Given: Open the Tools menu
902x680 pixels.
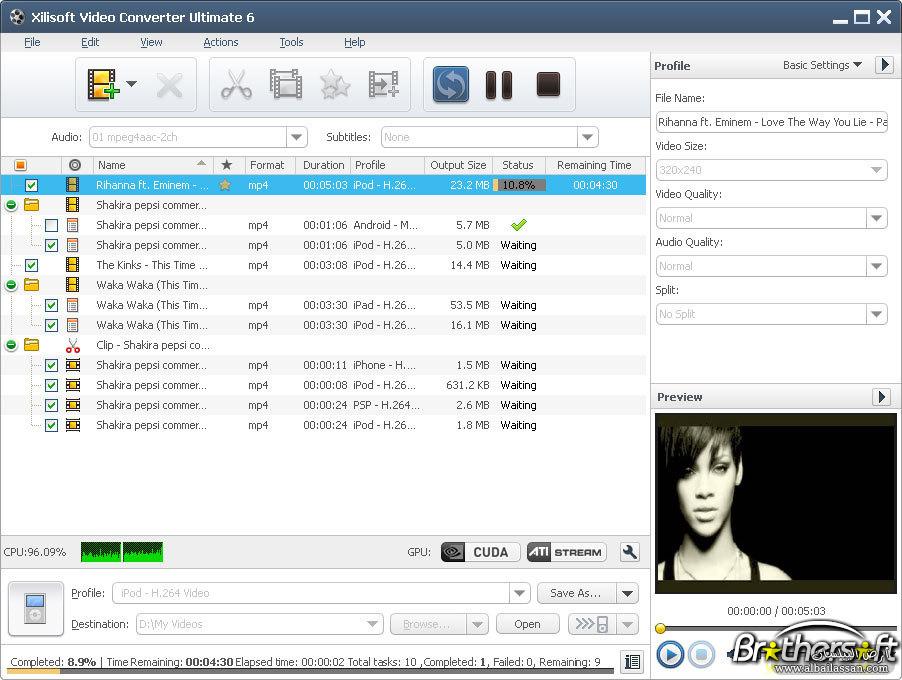Looking at the screenshot, I should (291, 42).
